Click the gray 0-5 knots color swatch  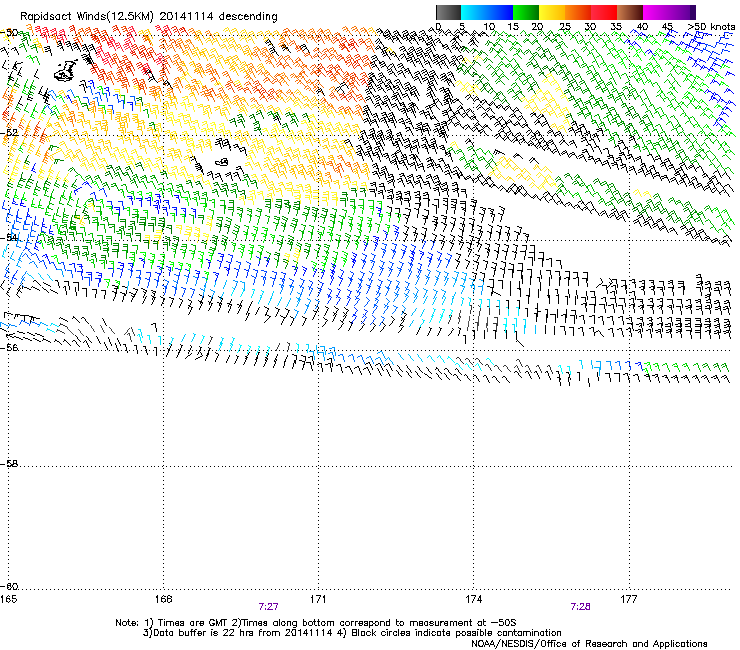(x=448, y=12)
